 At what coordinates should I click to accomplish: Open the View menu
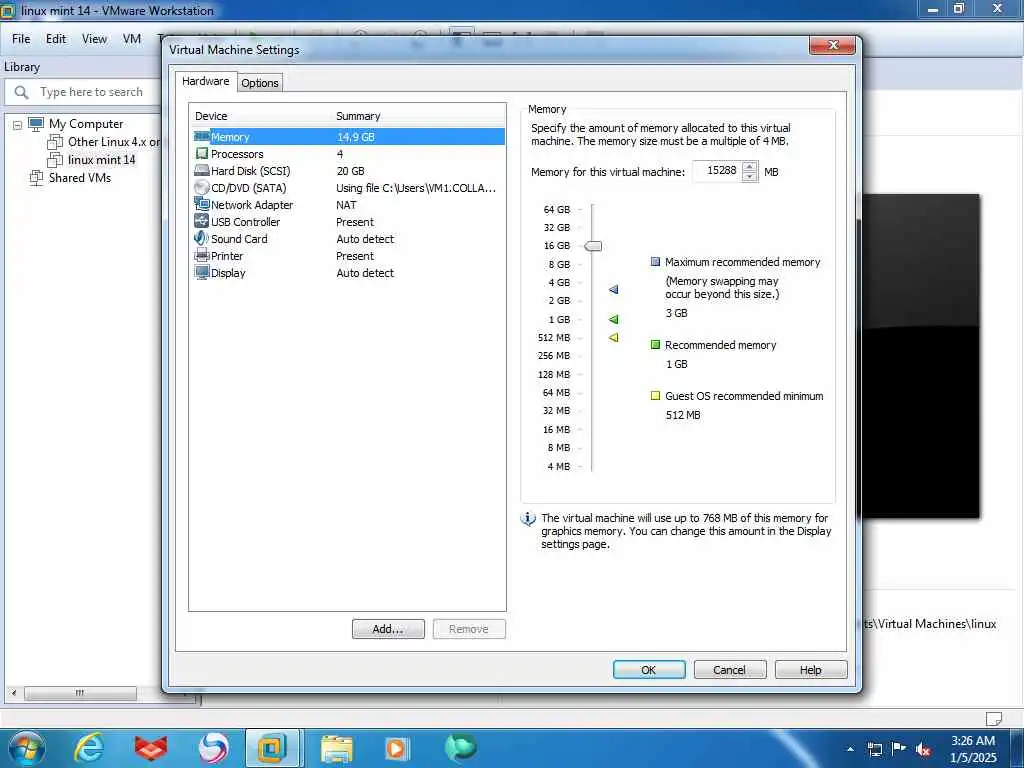click(x=94, y=39)
